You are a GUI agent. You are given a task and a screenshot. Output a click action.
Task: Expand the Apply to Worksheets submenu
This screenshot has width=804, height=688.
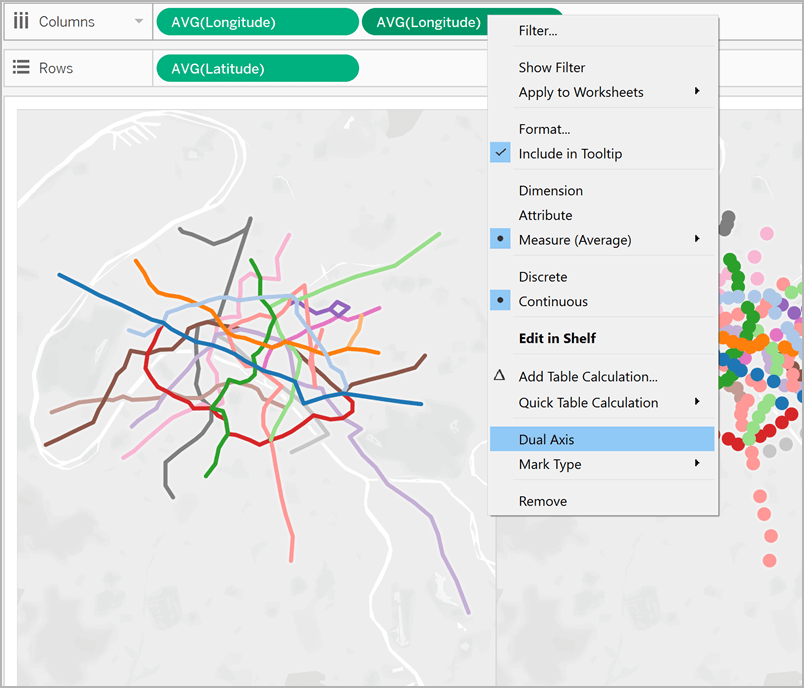tap(590, 92)
